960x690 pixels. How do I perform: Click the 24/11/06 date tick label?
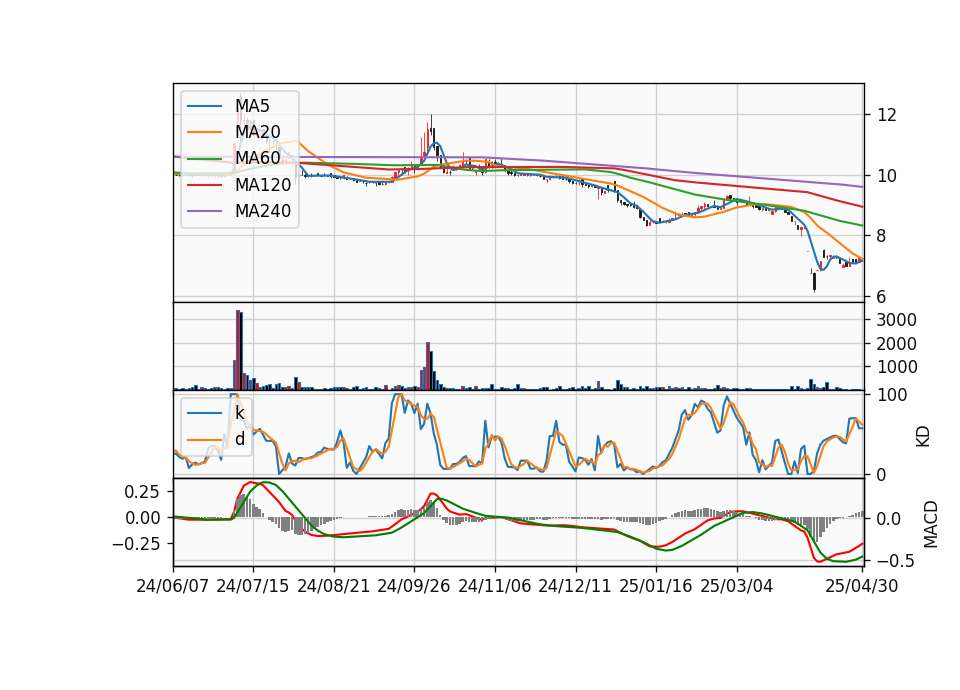495,586
